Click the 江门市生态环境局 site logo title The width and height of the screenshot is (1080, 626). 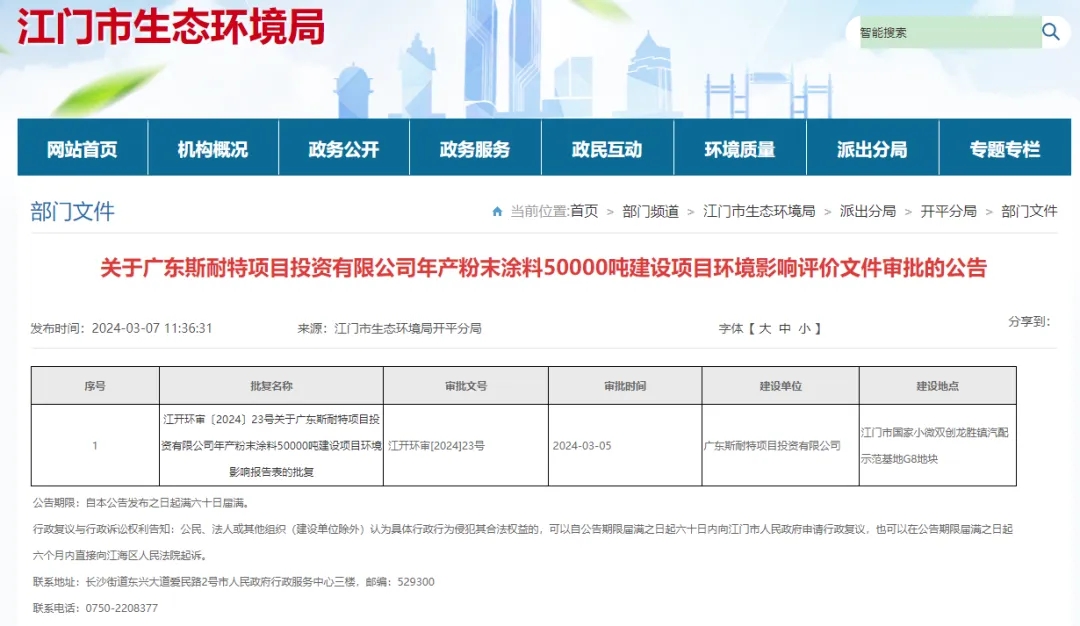pos(171,27)
